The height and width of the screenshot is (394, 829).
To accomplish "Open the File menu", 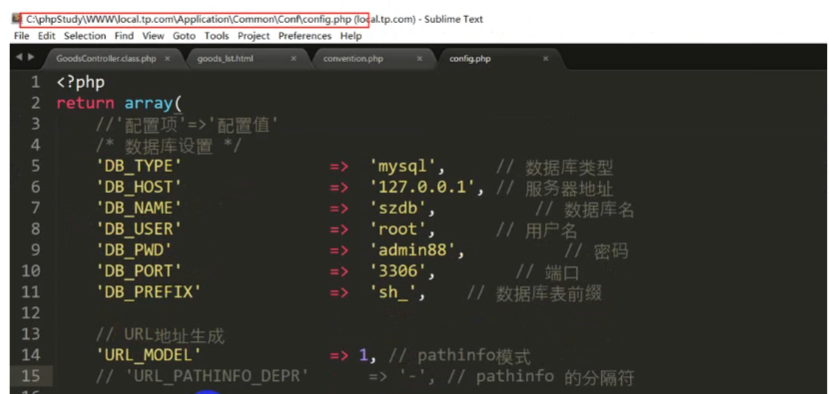I will pos(22,36).
